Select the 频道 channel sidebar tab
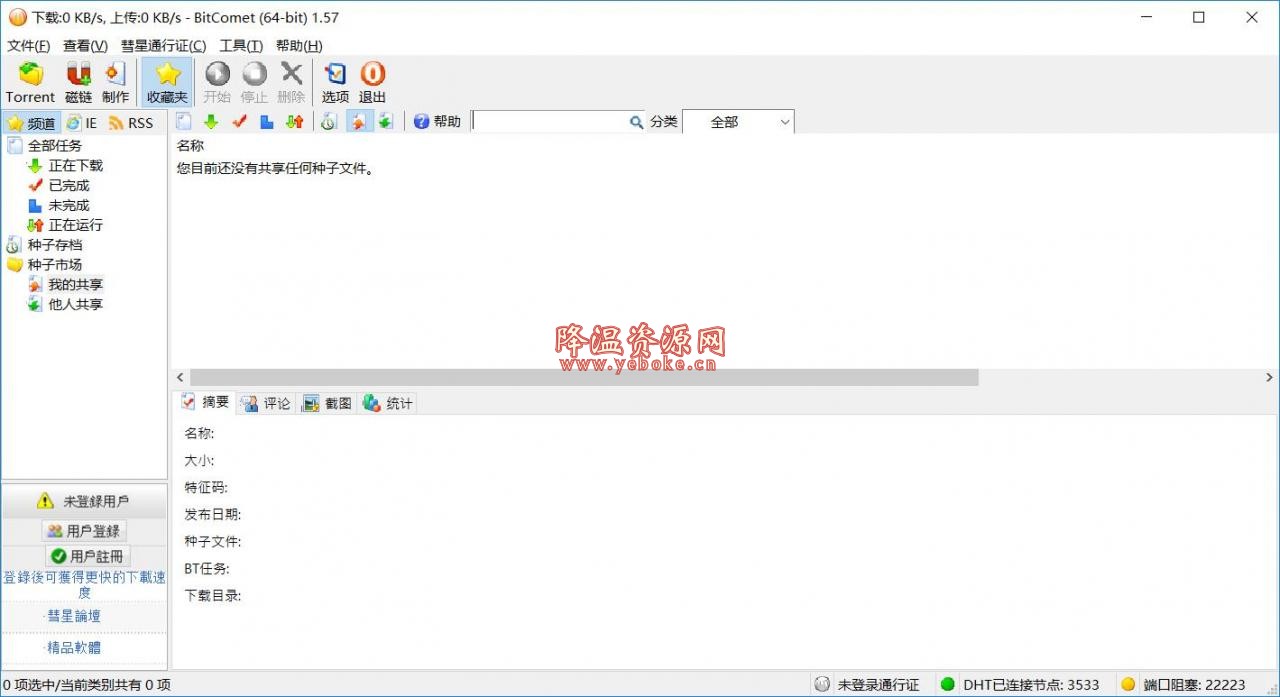 click(31, 123)
